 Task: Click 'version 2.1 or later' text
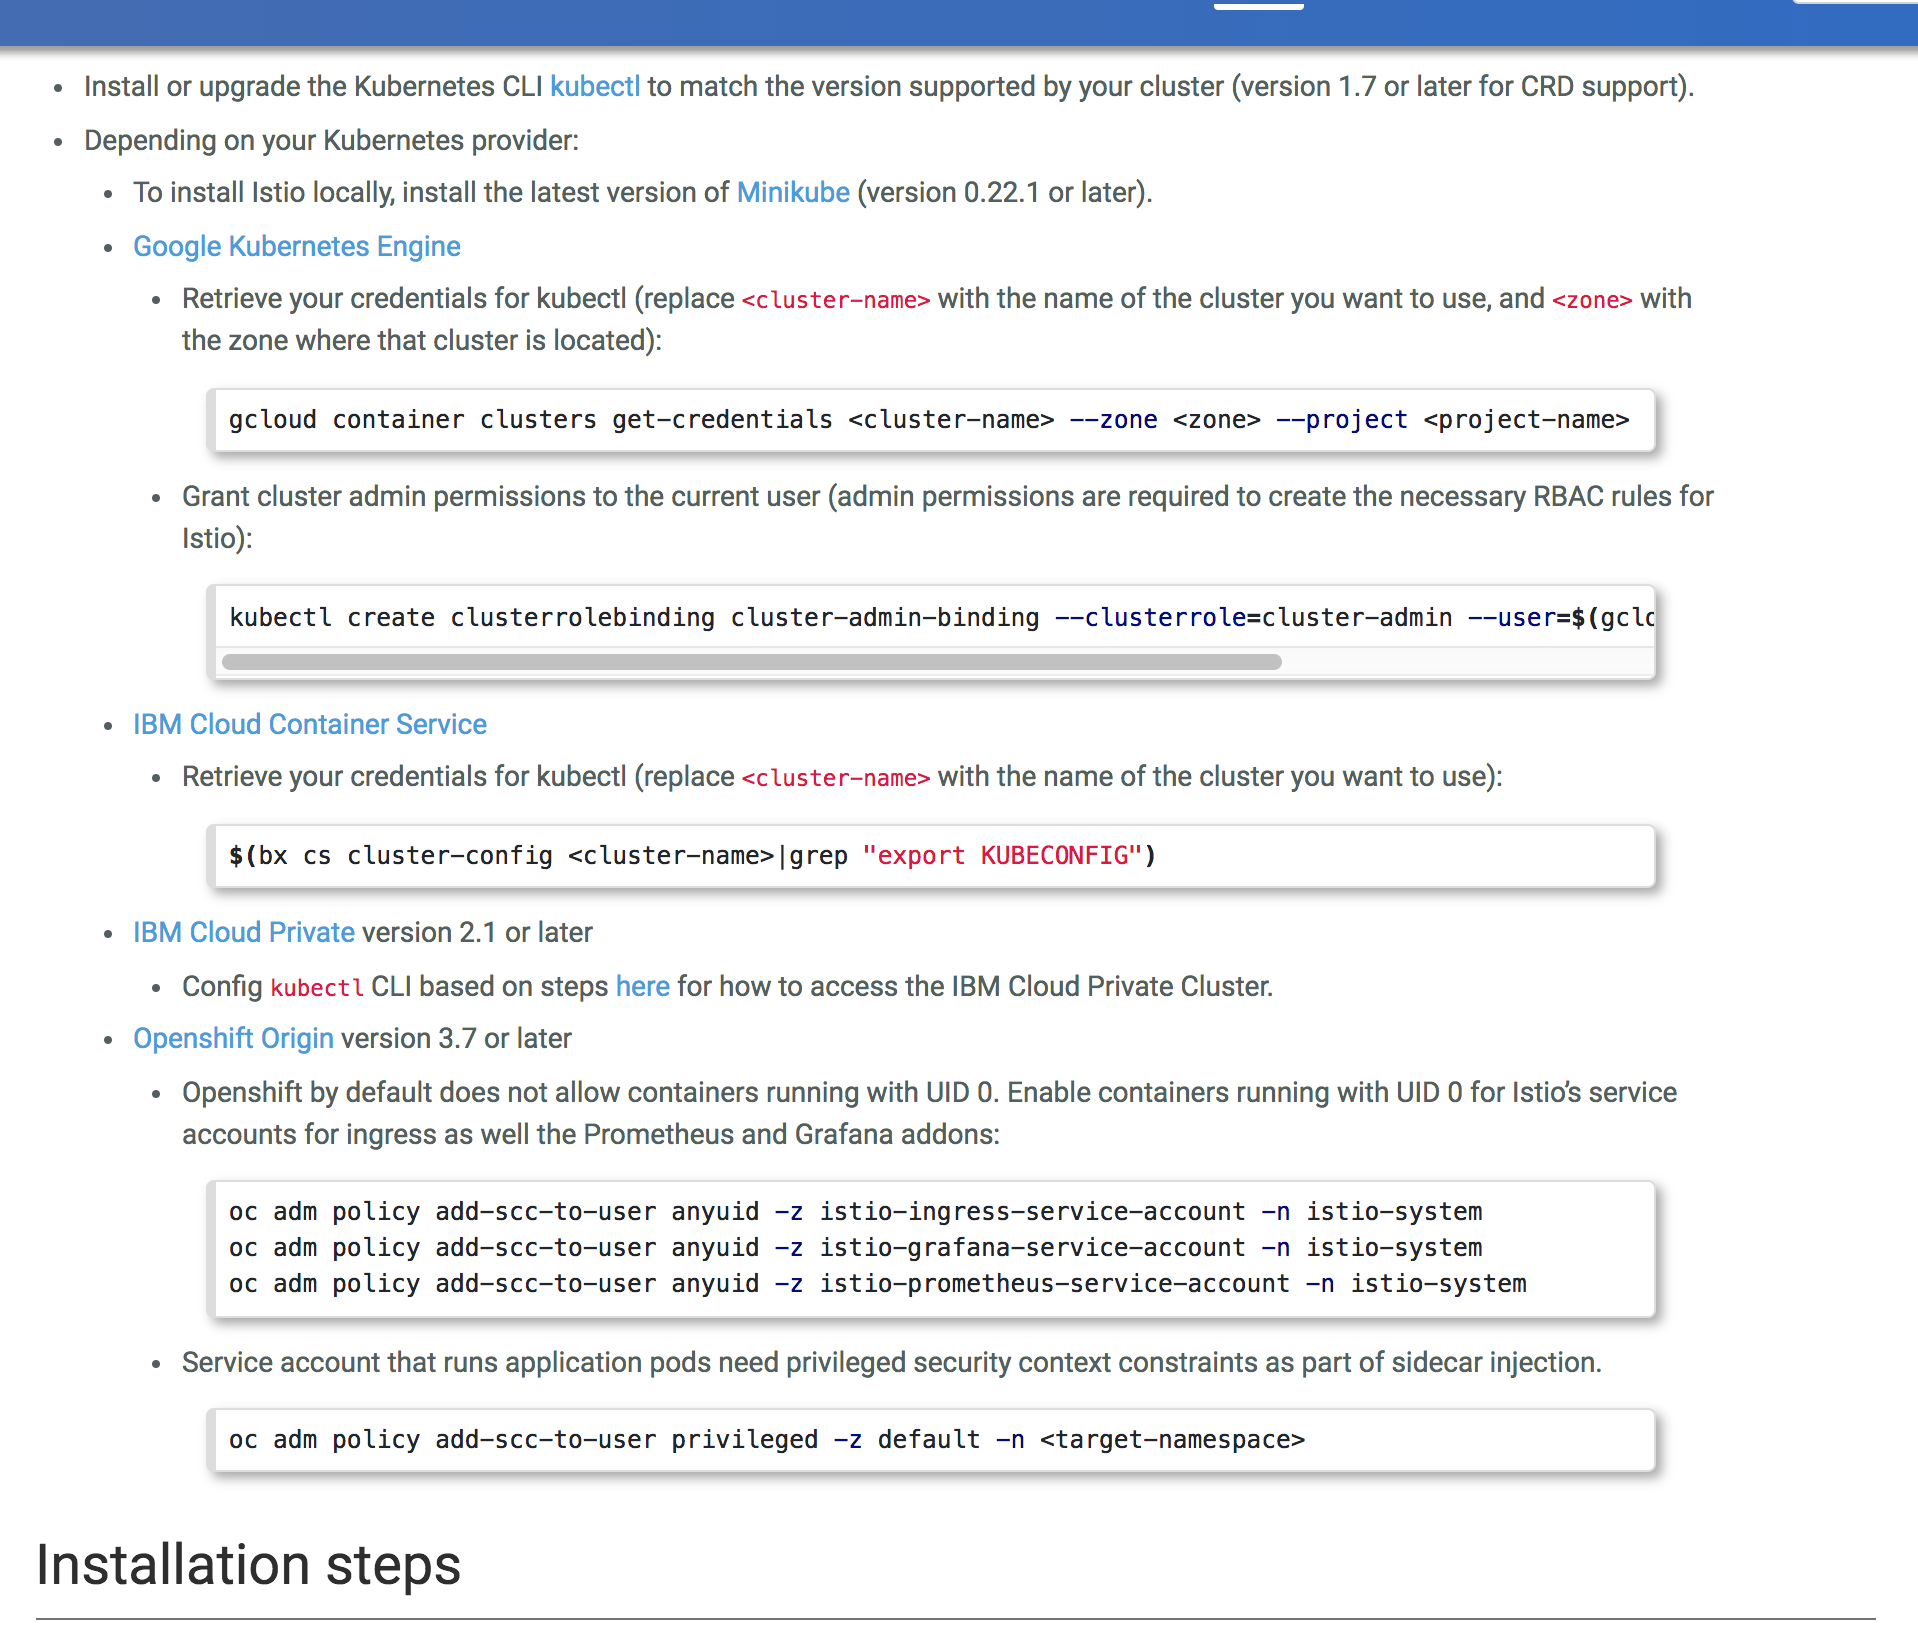pyautogui.click(x=477, y=932)
